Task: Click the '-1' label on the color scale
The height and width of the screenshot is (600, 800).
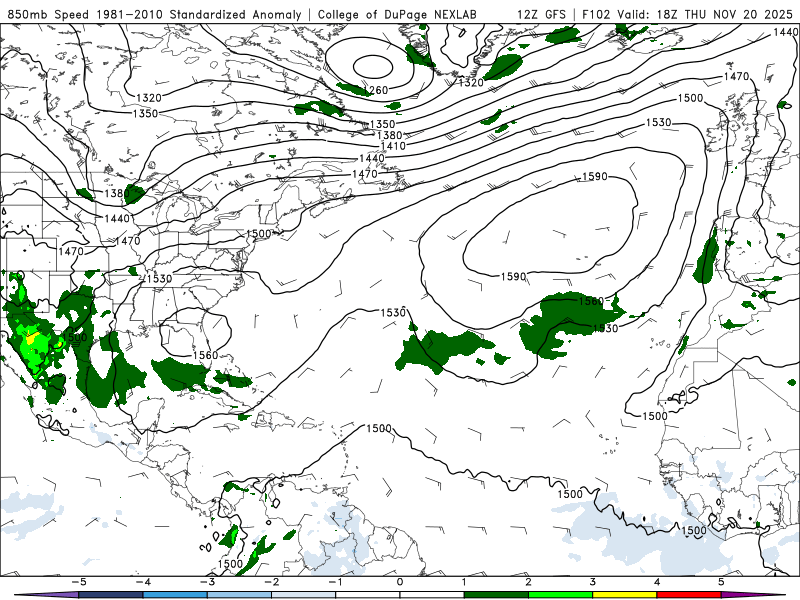Action: point(335,582)
